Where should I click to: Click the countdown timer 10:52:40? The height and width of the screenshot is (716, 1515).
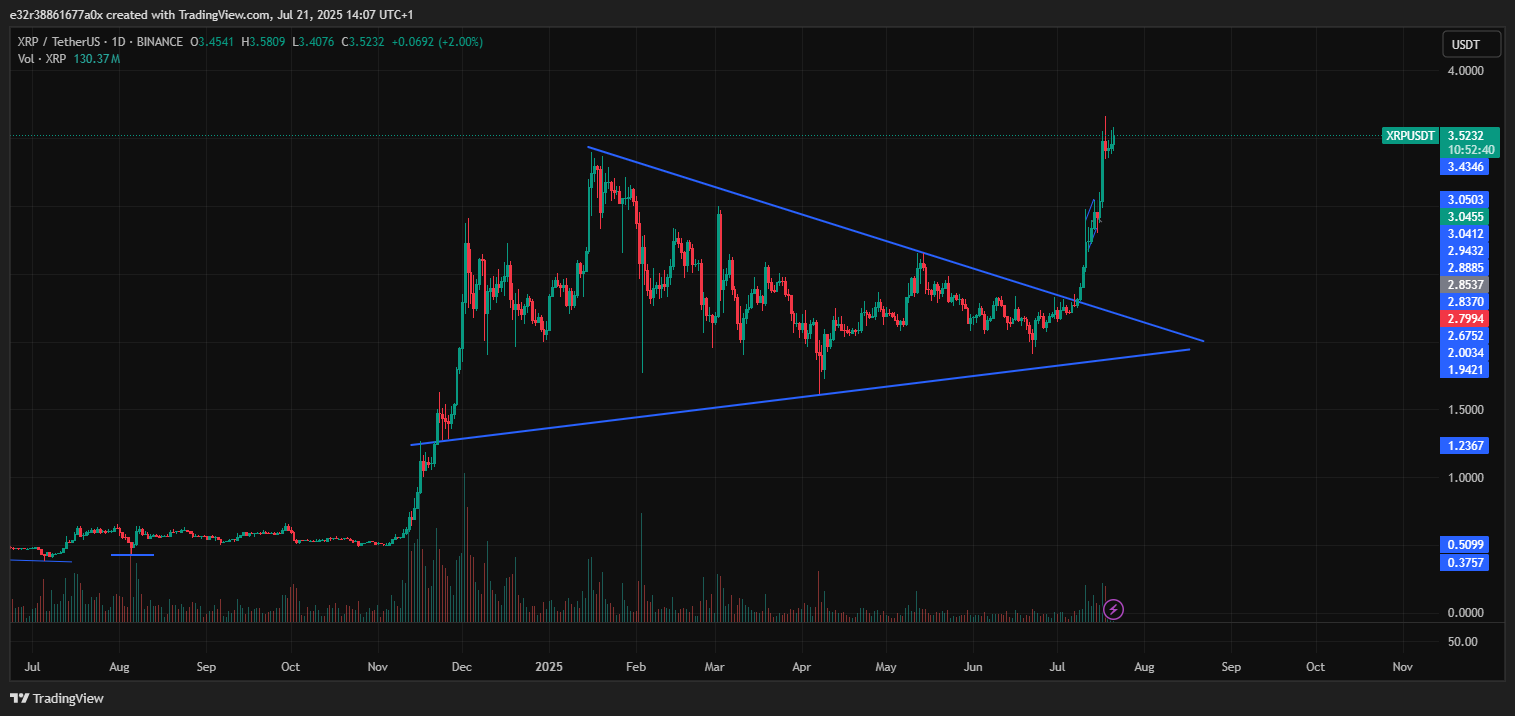[1470, 150]
